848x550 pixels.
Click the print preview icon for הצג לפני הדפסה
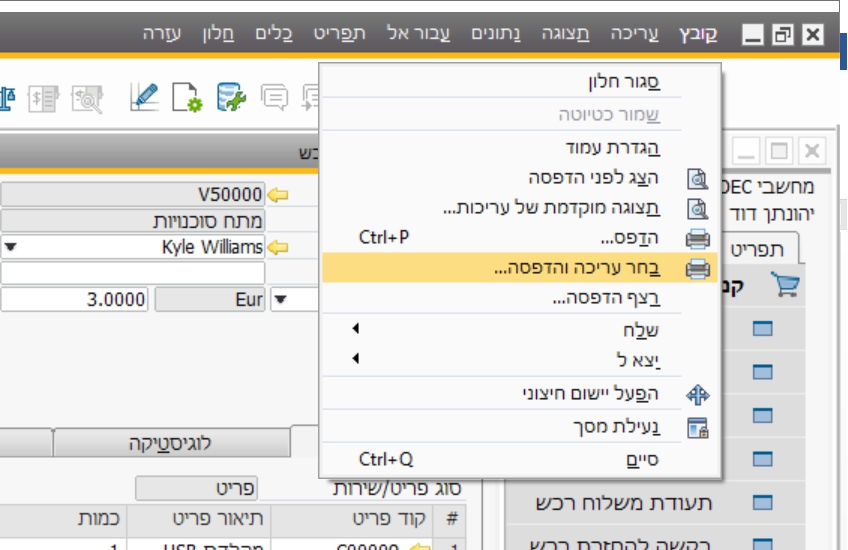pos(697,178)
